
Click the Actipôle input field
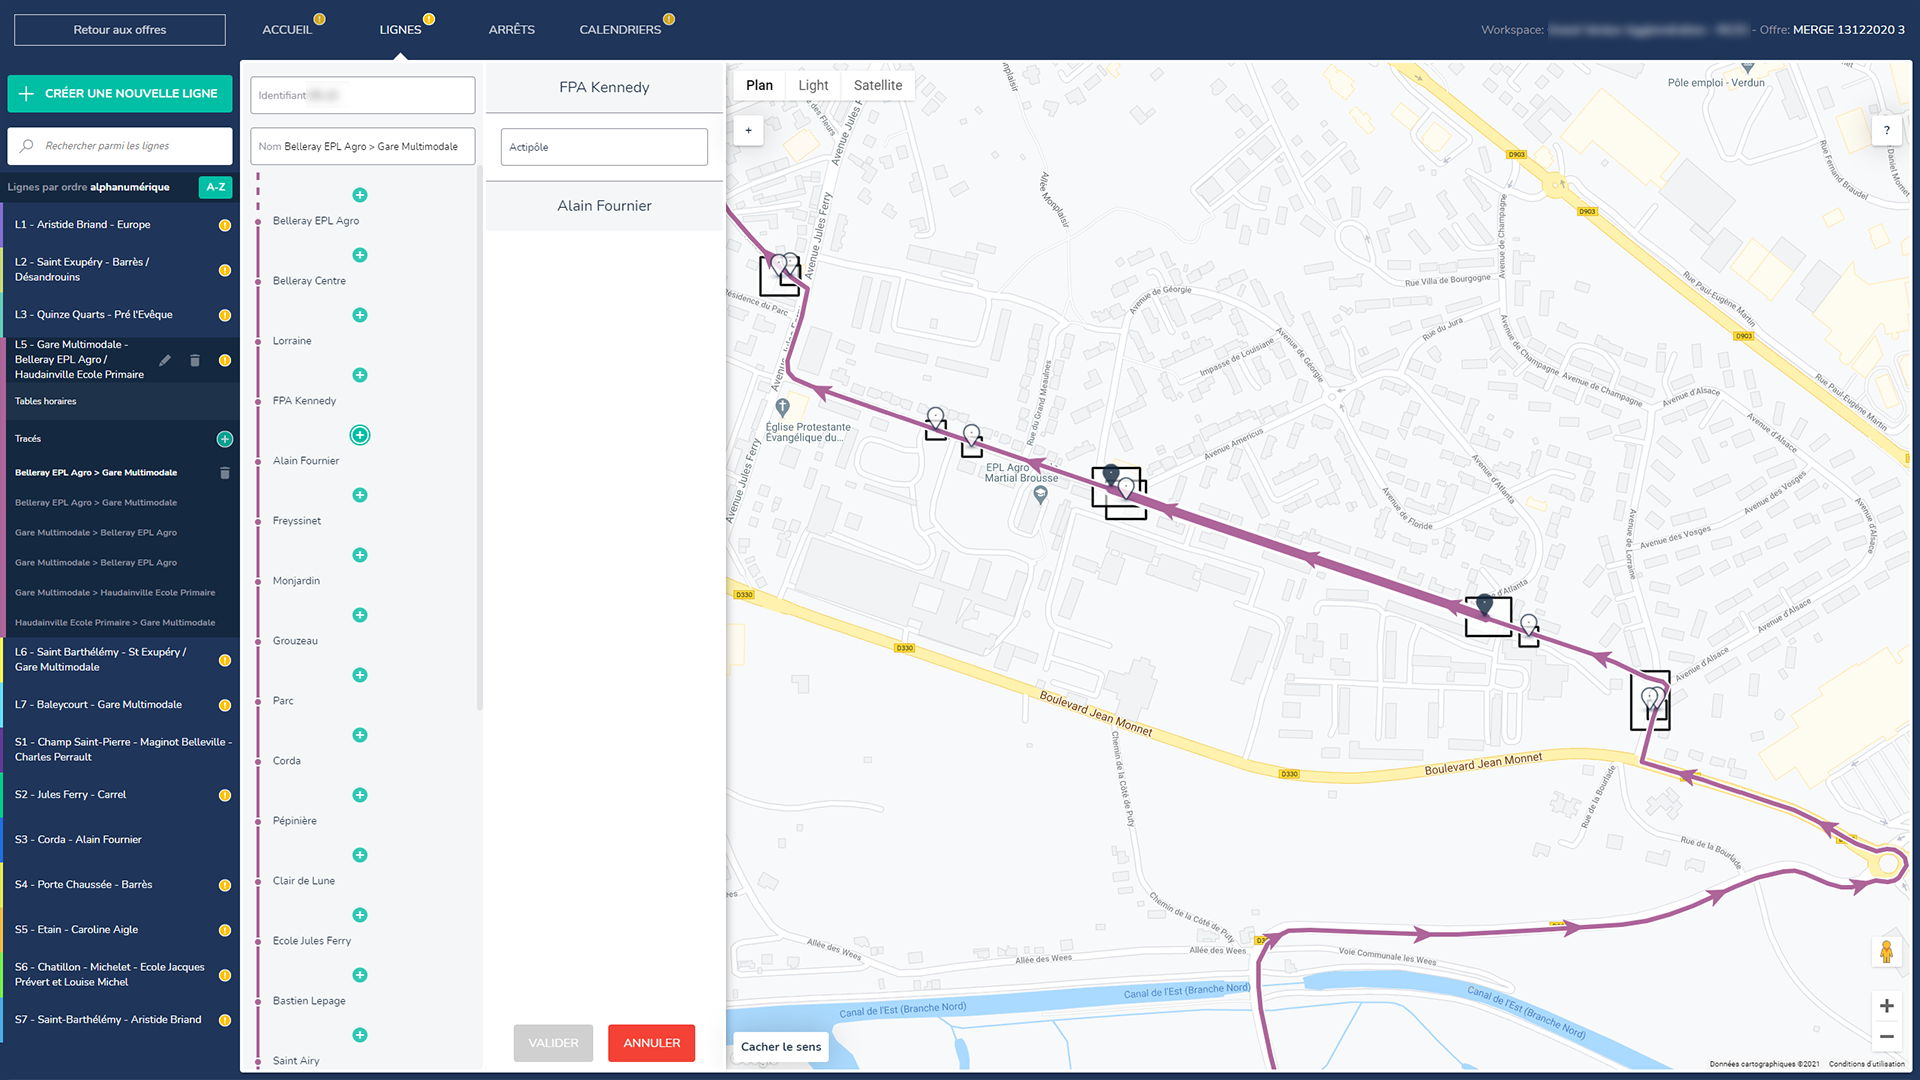[x=604, y=147]
